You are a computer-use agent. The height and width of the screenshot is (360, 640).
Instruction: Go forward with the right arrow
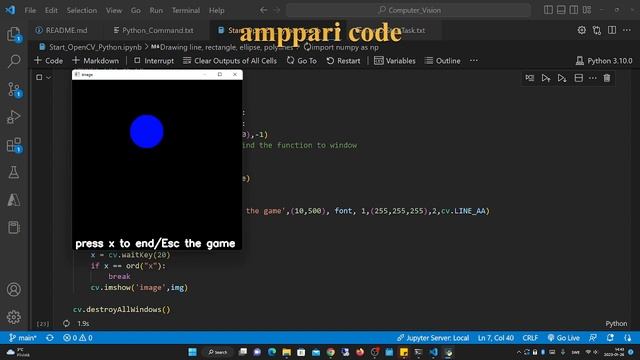(x=277, y=10)
